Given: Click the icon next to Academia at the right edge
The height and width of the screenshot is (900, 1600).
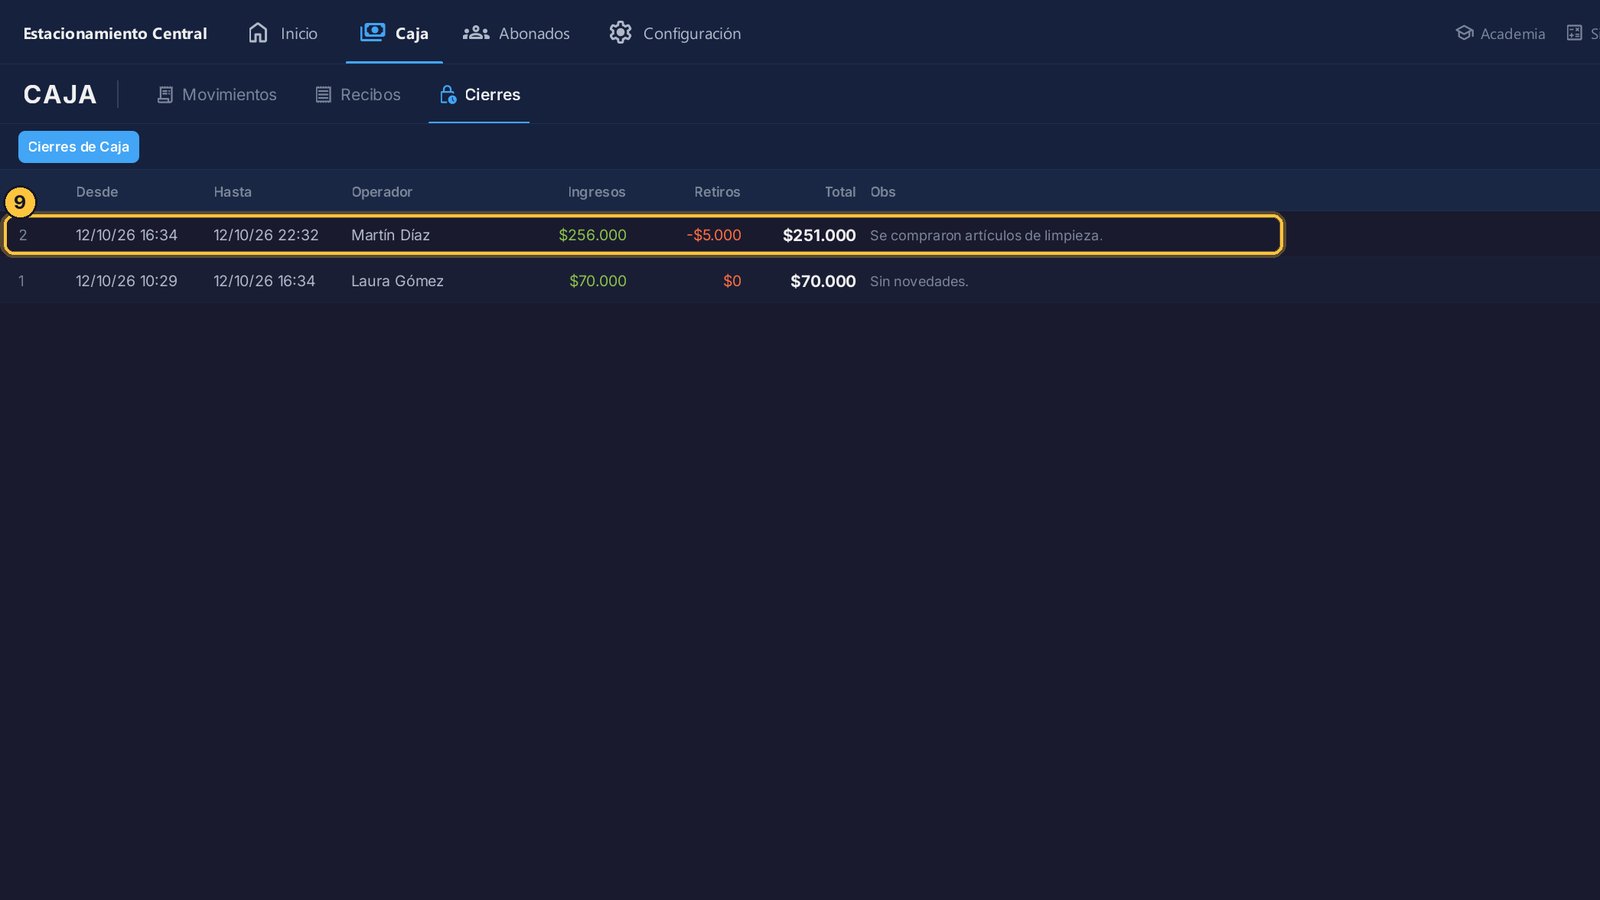Looking at the screenshot, I should pyautogui.click(x=1574, y=33).
